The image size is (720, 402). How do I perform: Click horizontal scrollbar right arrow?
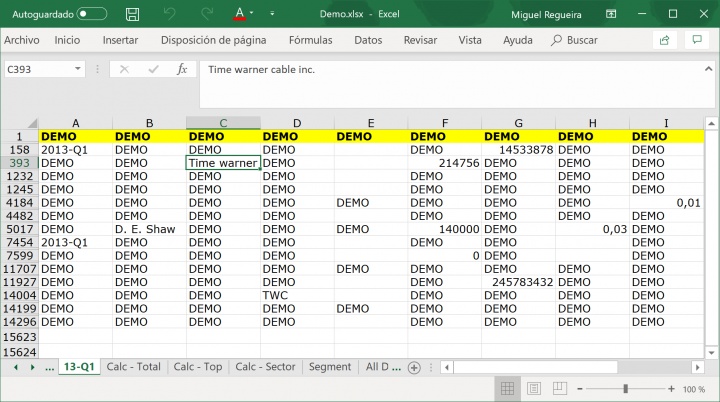click(x=698, y=367)
